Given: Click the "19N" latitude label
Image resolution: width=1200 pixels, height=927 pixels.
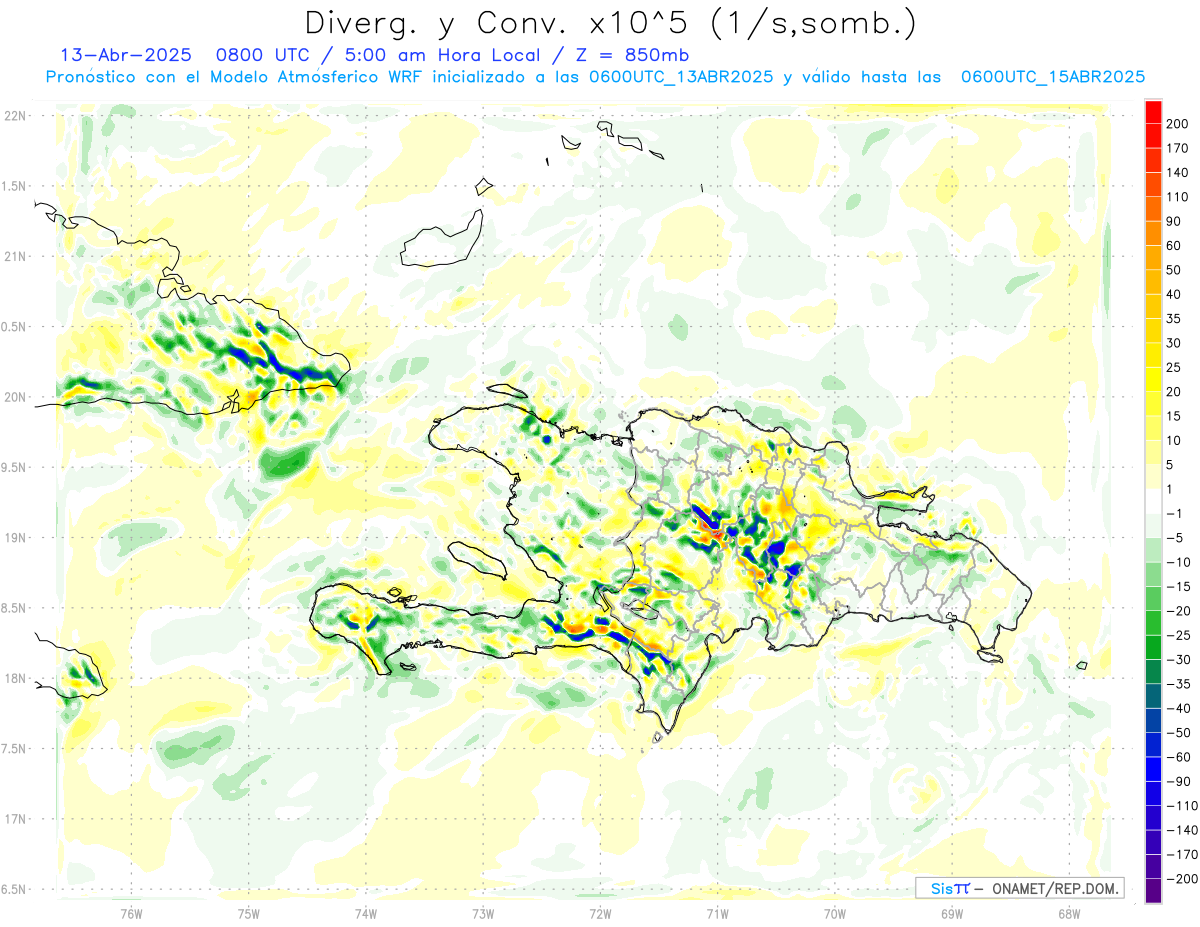Looking at the screenshot, I should pyautogui.click(x=15, y=538).
